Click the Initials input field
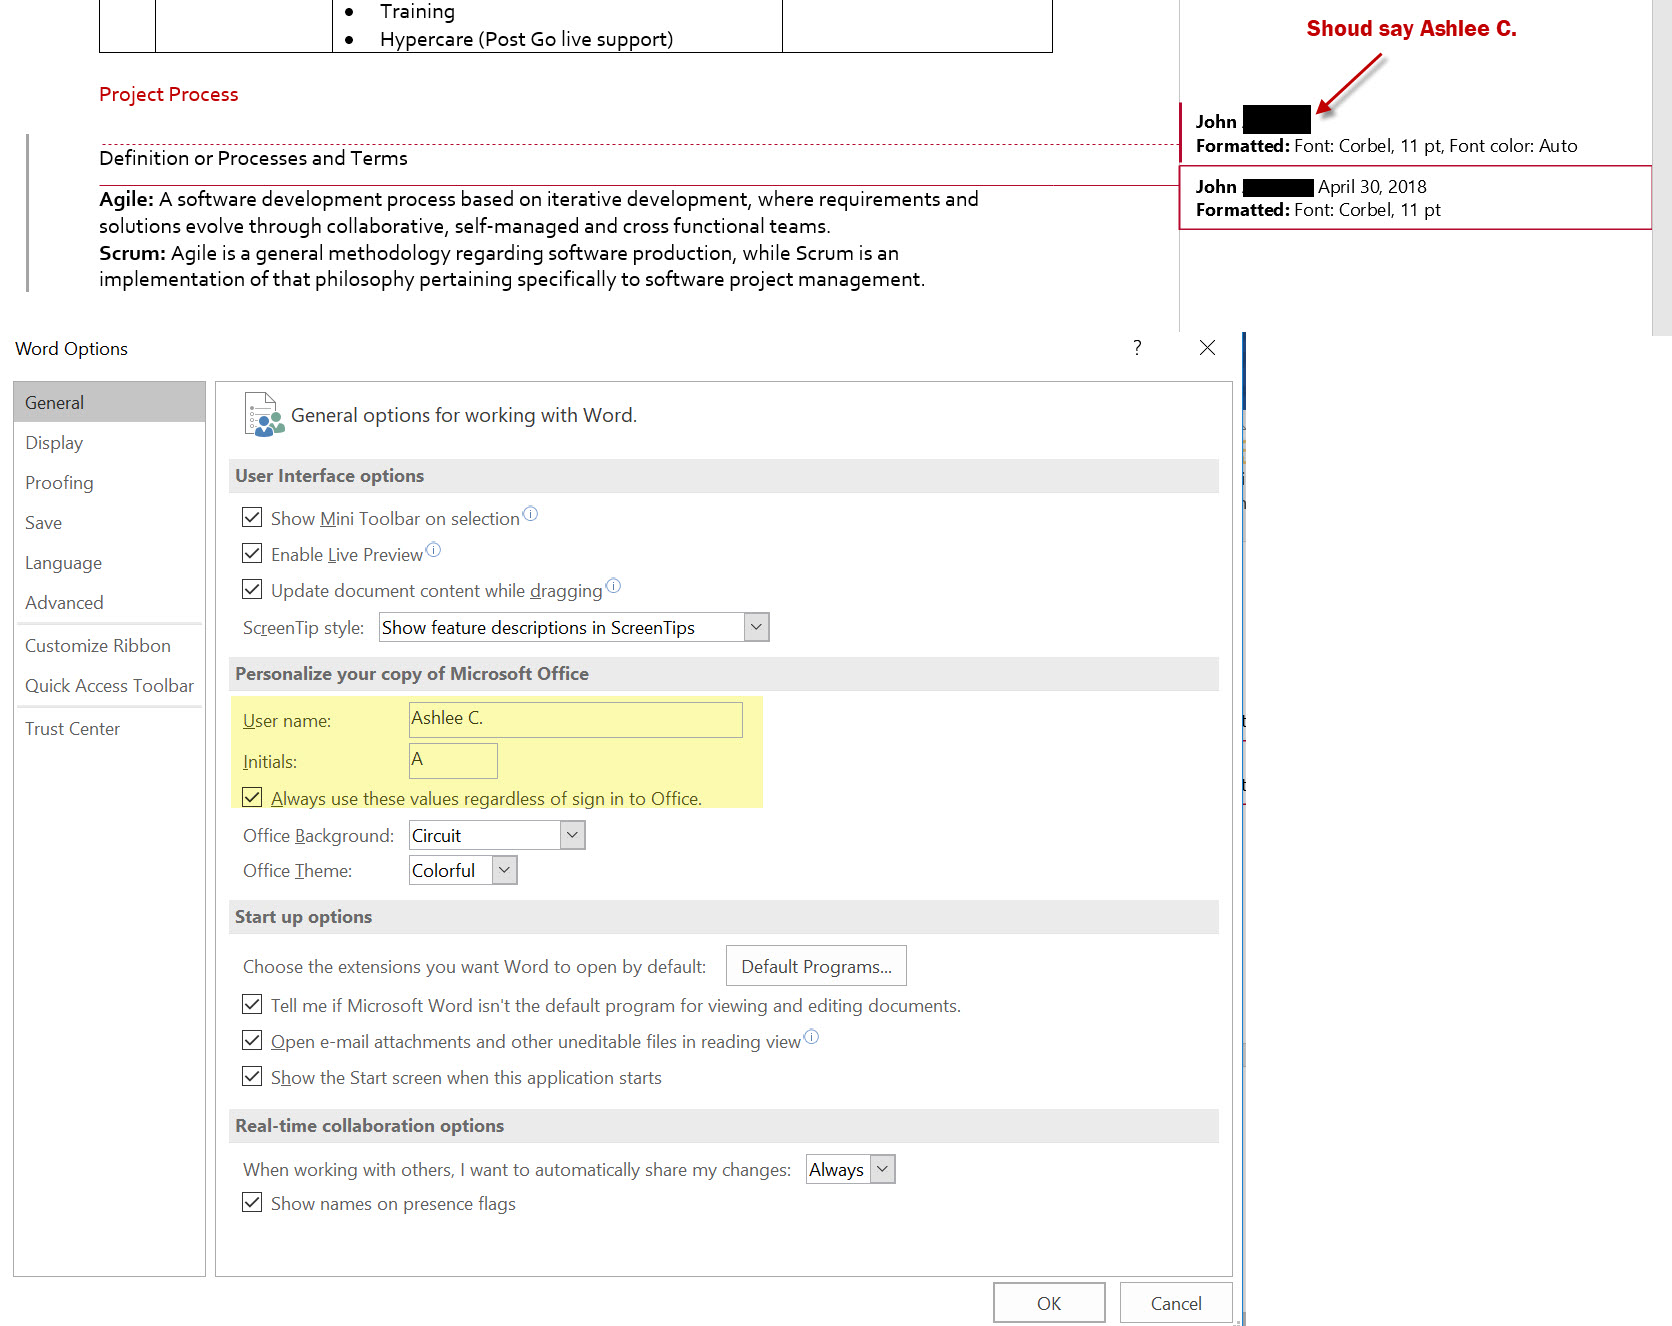1672x1326 pixels. (x=453, y=760)
